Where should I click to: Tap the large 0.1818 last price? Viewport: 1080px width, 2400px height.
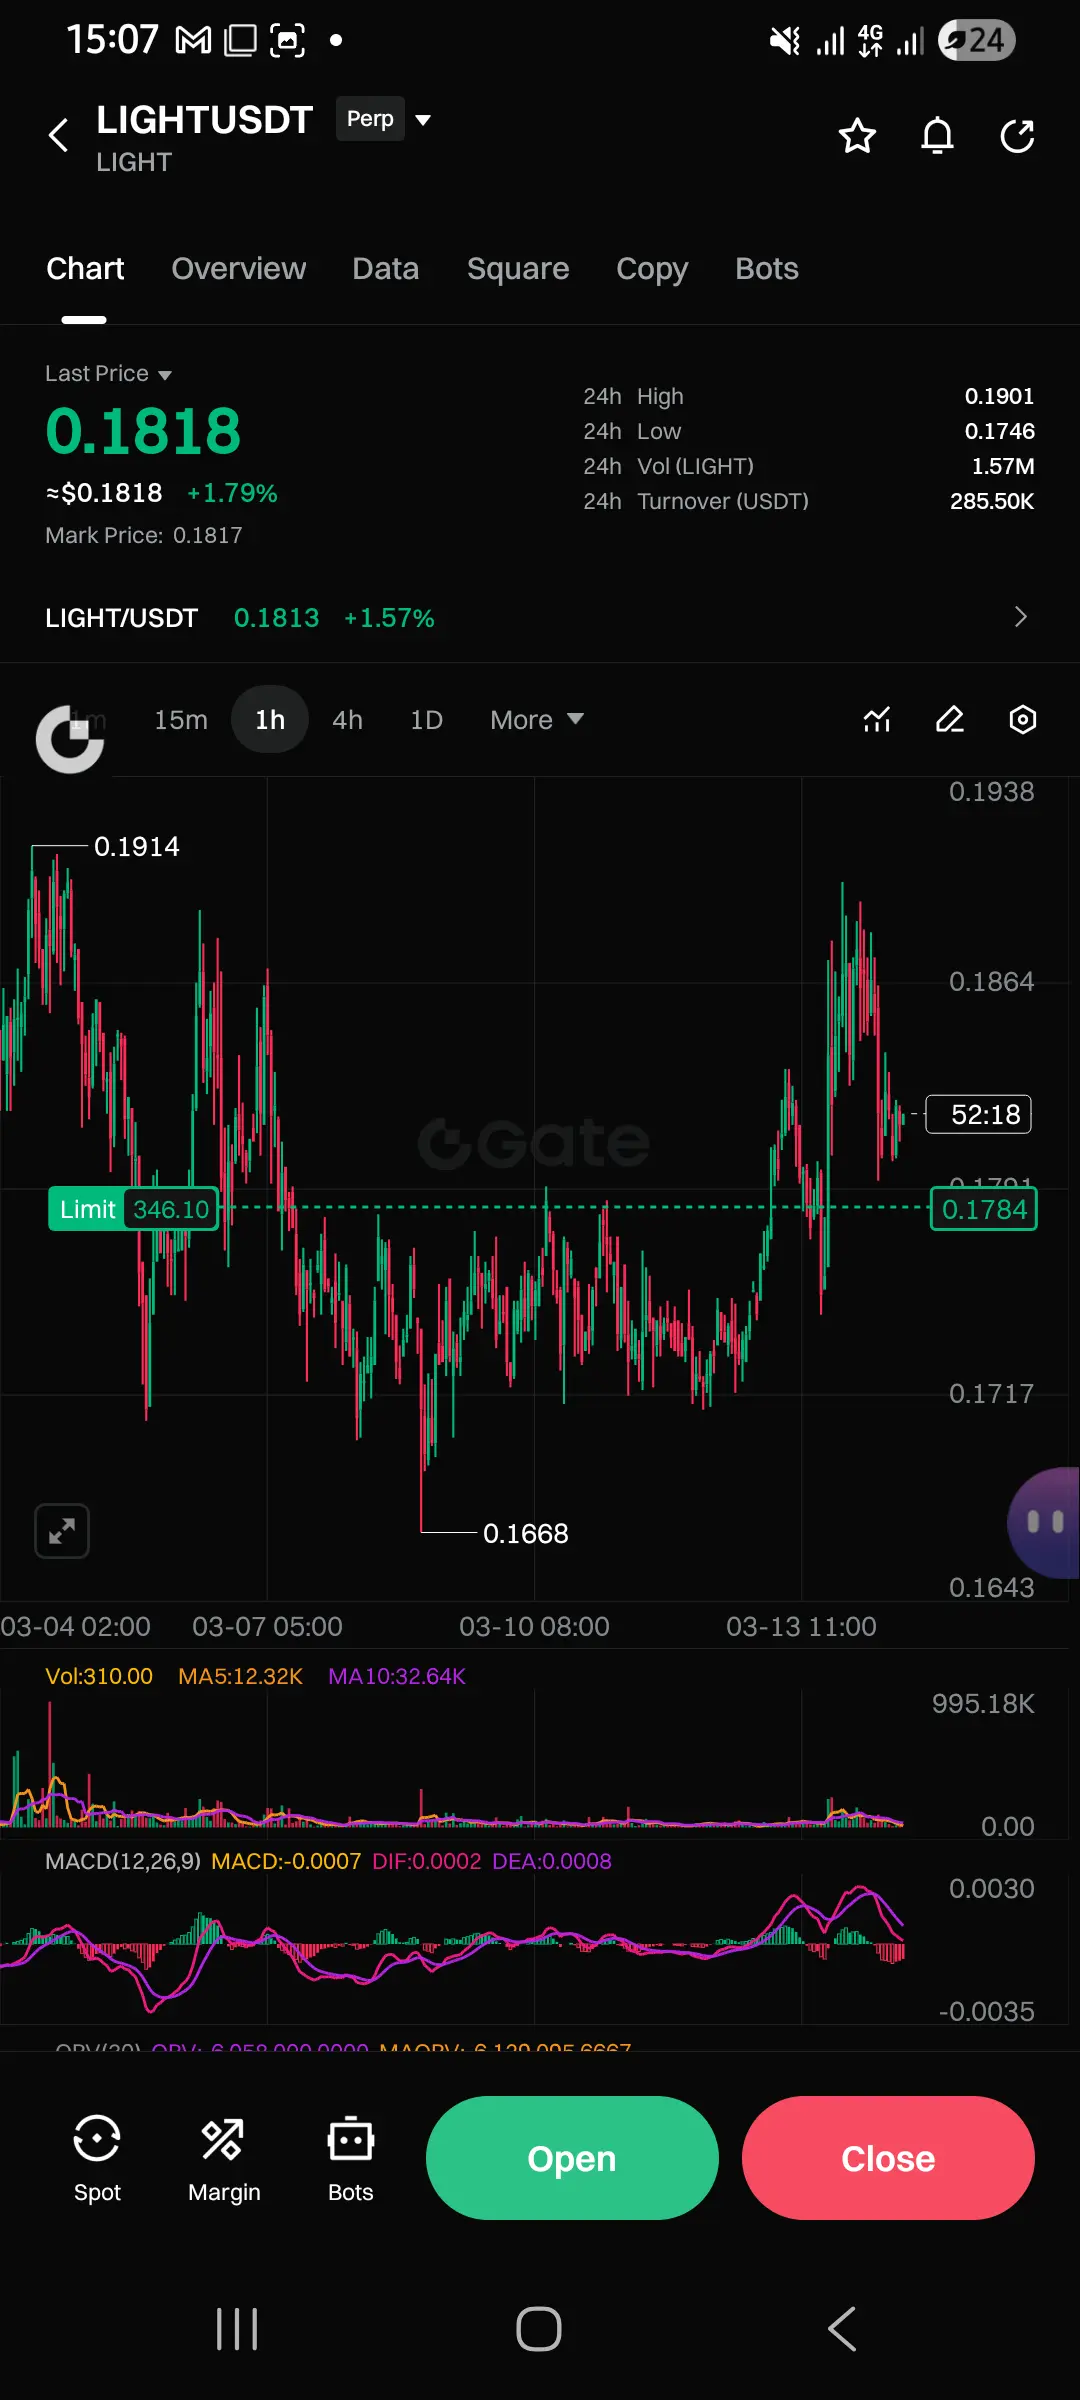click(143, 431)
